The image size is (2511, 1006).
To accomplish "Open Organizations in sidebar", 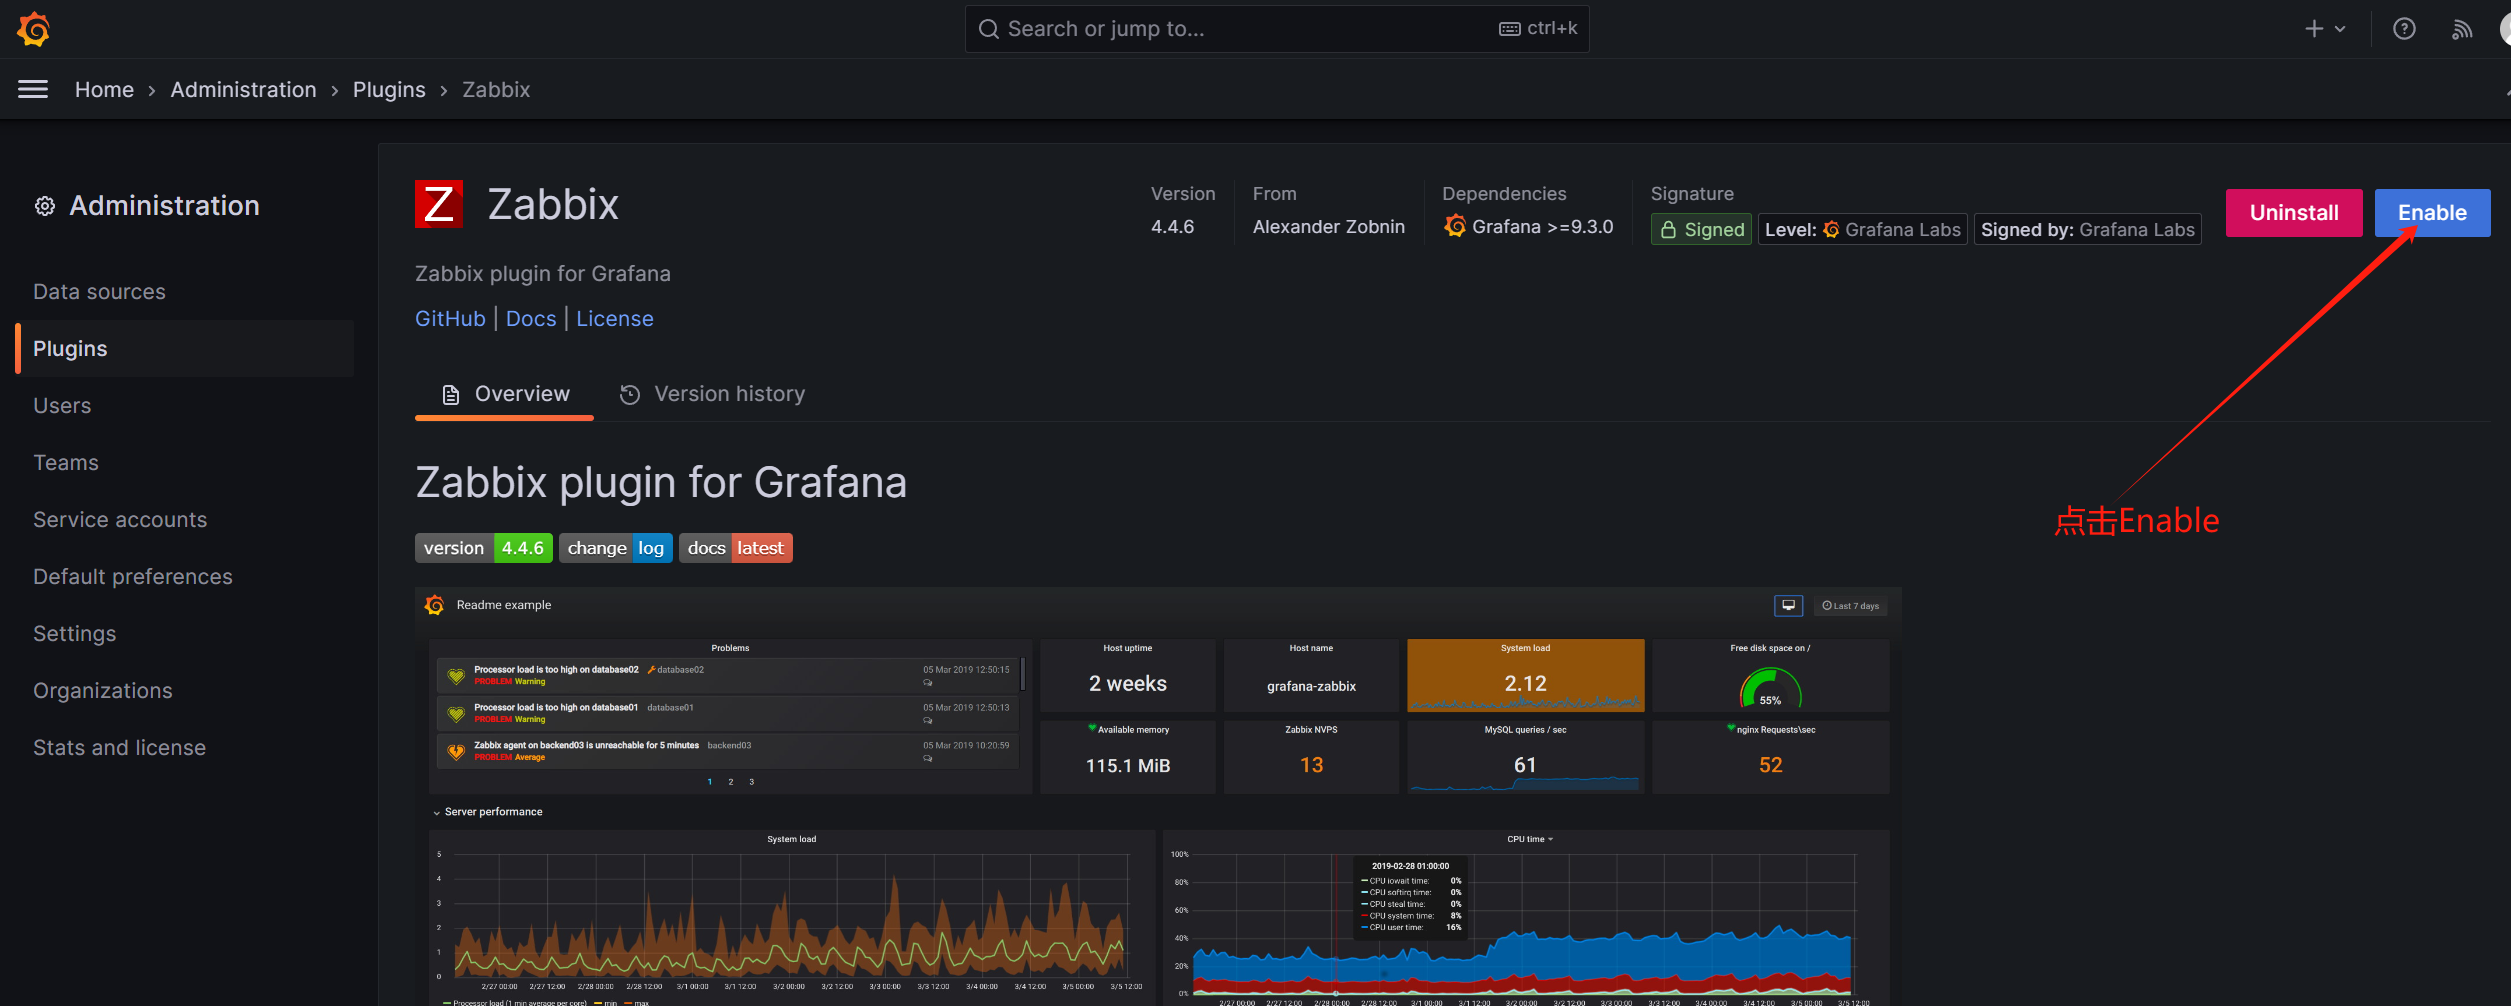I will pos(103,690).
